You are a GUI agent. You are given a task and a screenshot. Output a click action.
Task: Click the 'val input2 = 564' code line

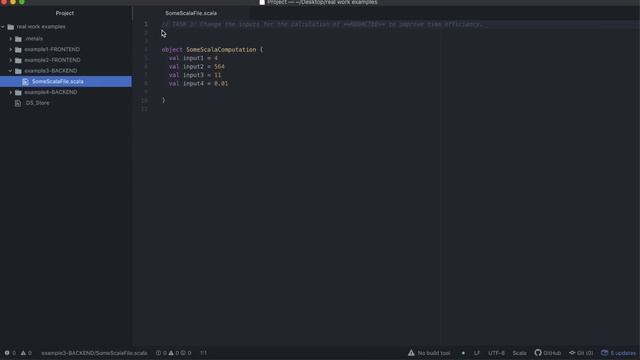[196, 67]
